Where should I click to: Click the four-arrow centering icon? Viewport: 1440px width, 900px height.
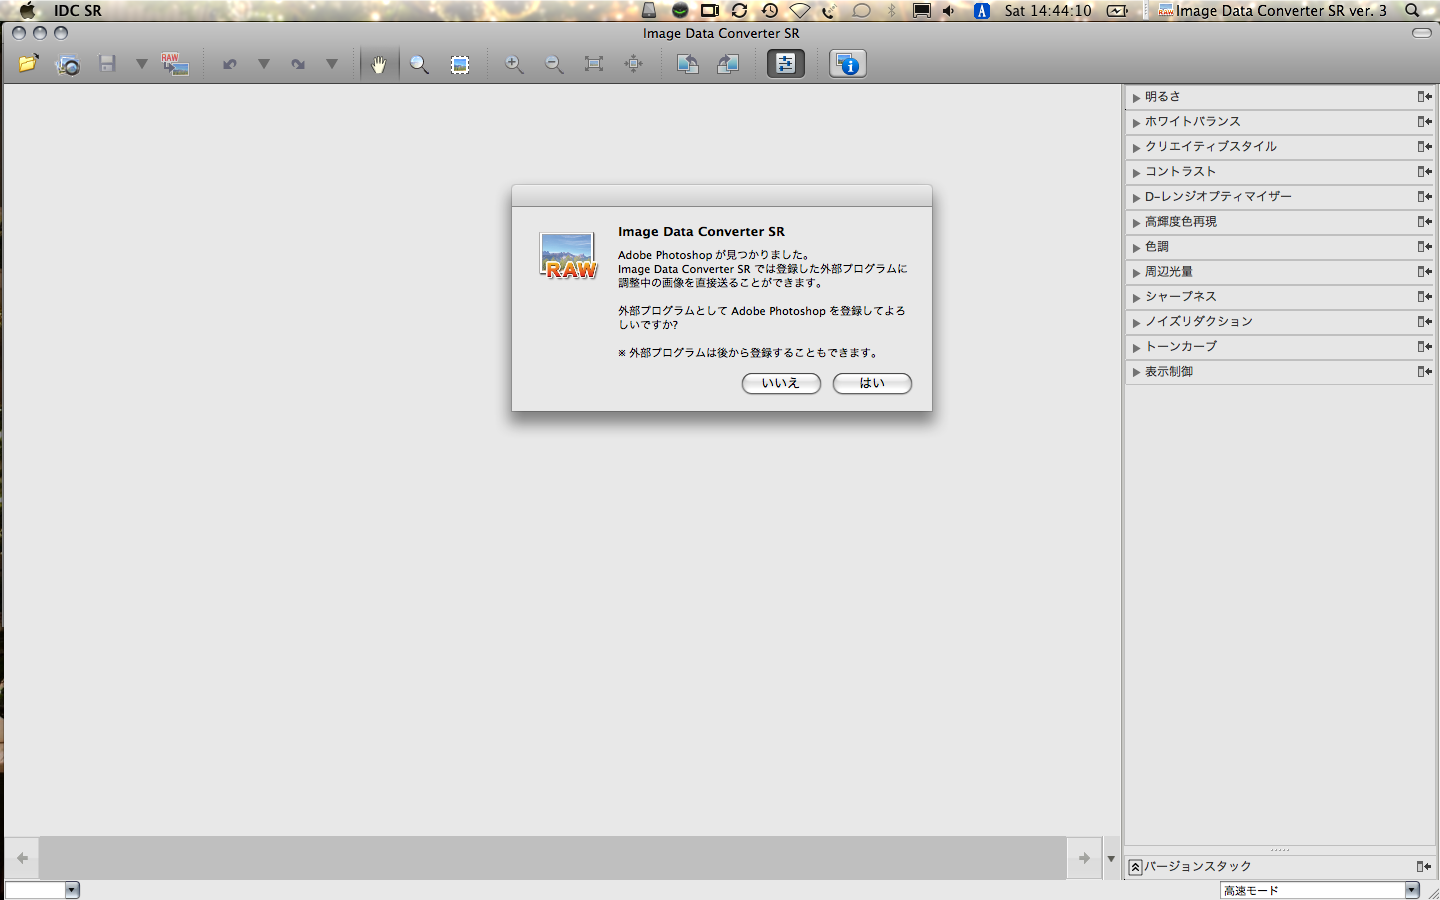click(634, 64)
